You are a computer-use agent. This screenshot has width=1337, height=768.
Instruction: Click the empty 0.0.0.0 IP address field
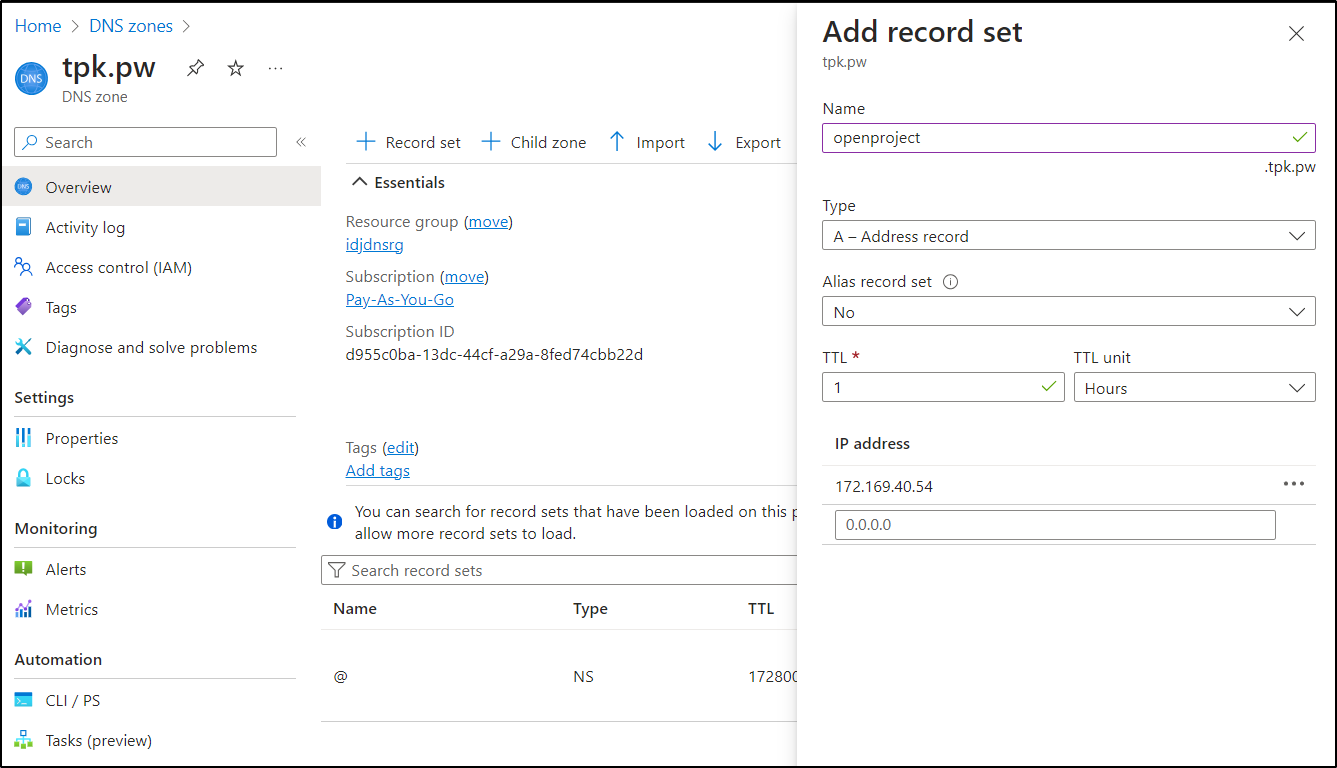pyautogui.click(x=1055, y=525)
